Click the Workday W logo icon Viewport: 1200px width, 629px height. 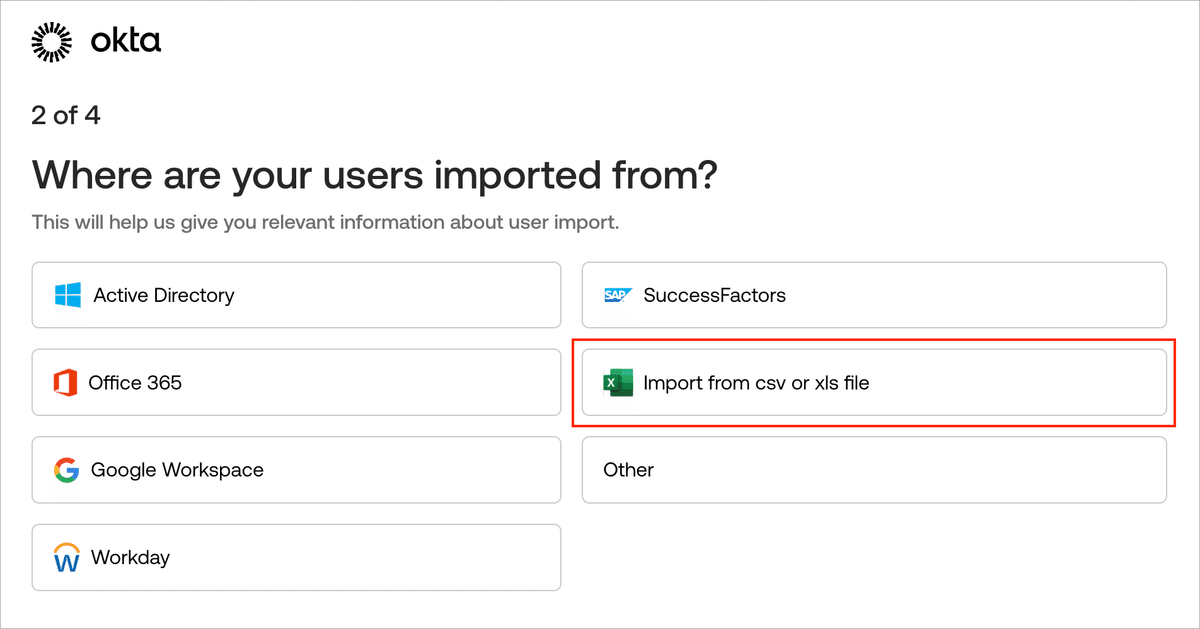67,558
